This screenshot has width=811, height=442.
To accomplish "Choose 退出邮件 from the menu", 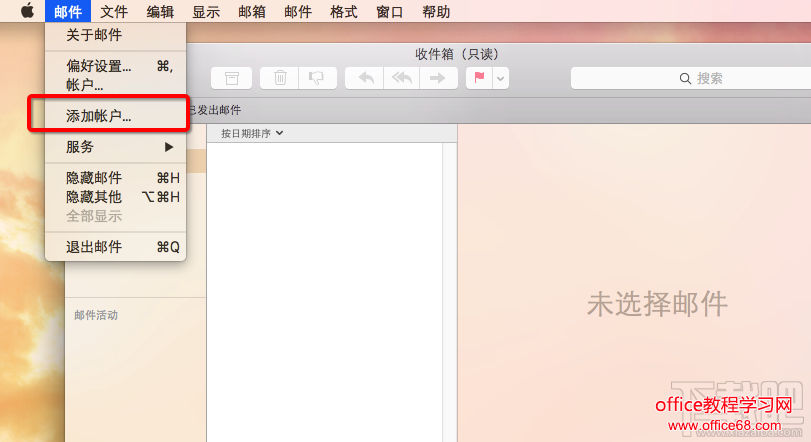I will [115, 247].
